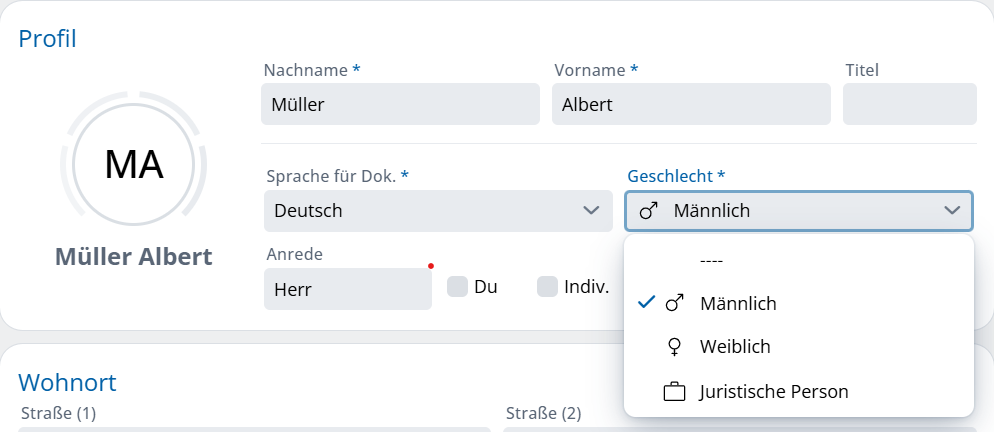994x432 pixels.
Task: Collapse Geschlecht dropdown via its chevron arrow
Action: click(951, 211)
